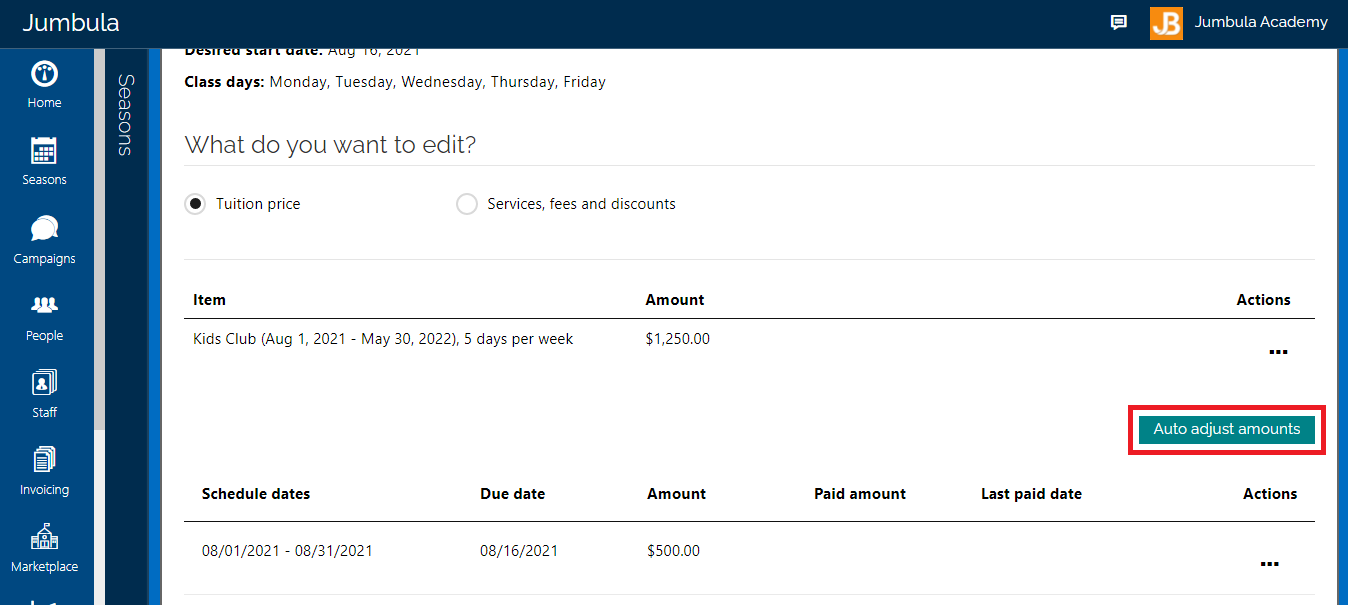Select Services, fees and discounts option
Viewport: 1348px width, 605px height.
click(466, 204)
